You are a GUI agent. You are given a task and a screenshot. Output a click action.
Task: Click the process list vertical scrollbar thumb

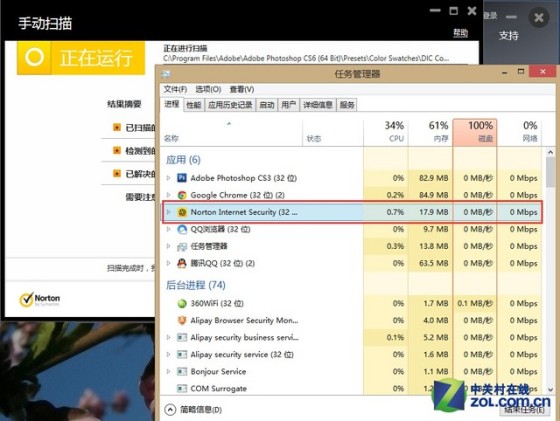point(550,172)
